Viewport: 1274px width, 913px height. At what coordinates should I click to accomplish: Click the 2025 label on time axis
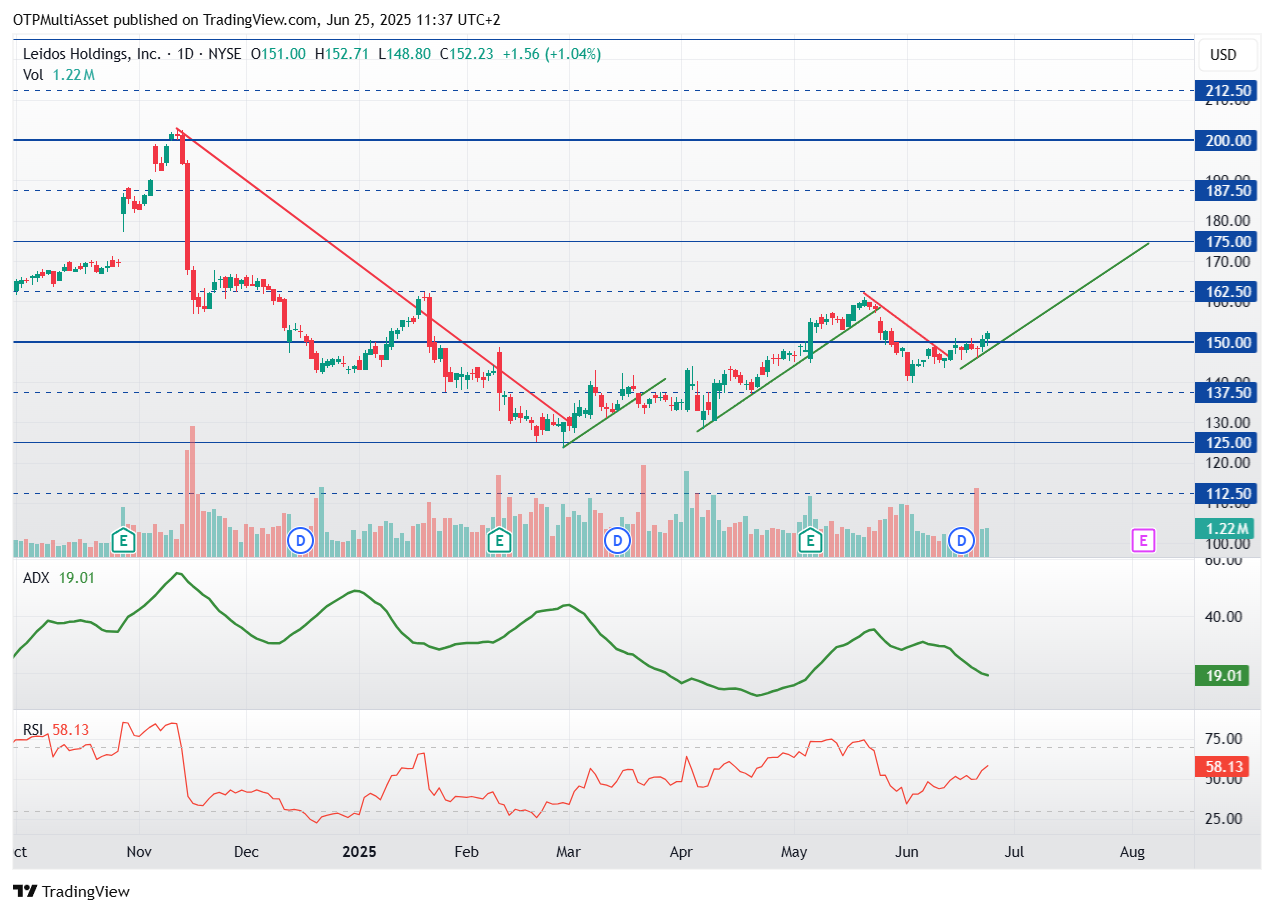coord(358,852)
